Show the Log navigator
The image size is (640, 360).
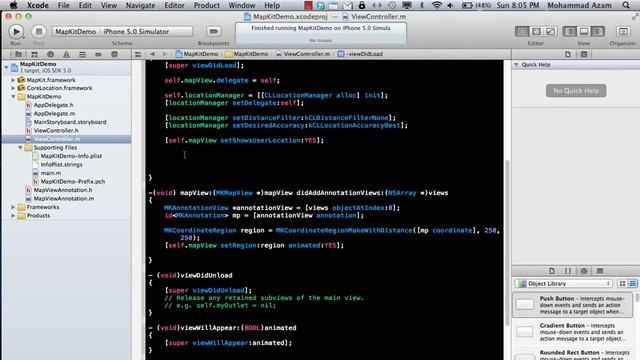[x=114, y=54]
